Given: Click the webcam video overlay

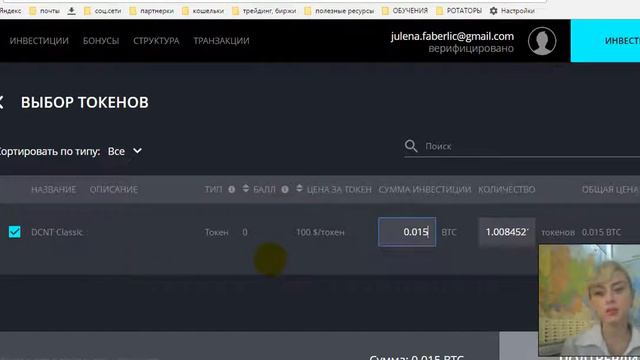Looking at the screenshot, I should [589, 300].
